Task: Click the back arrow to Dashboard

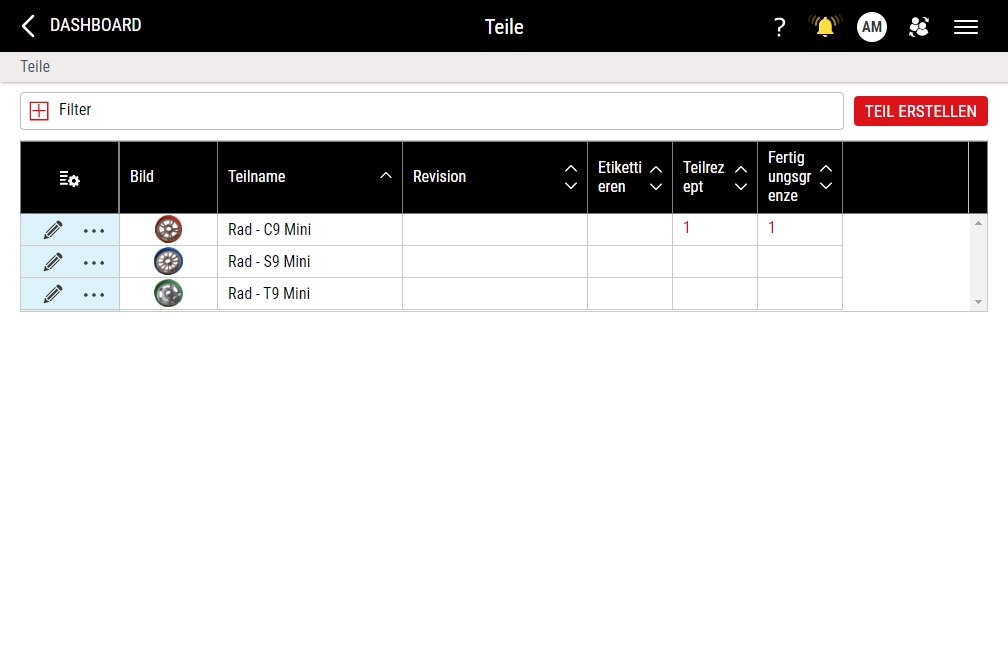Action: (28, 26)
